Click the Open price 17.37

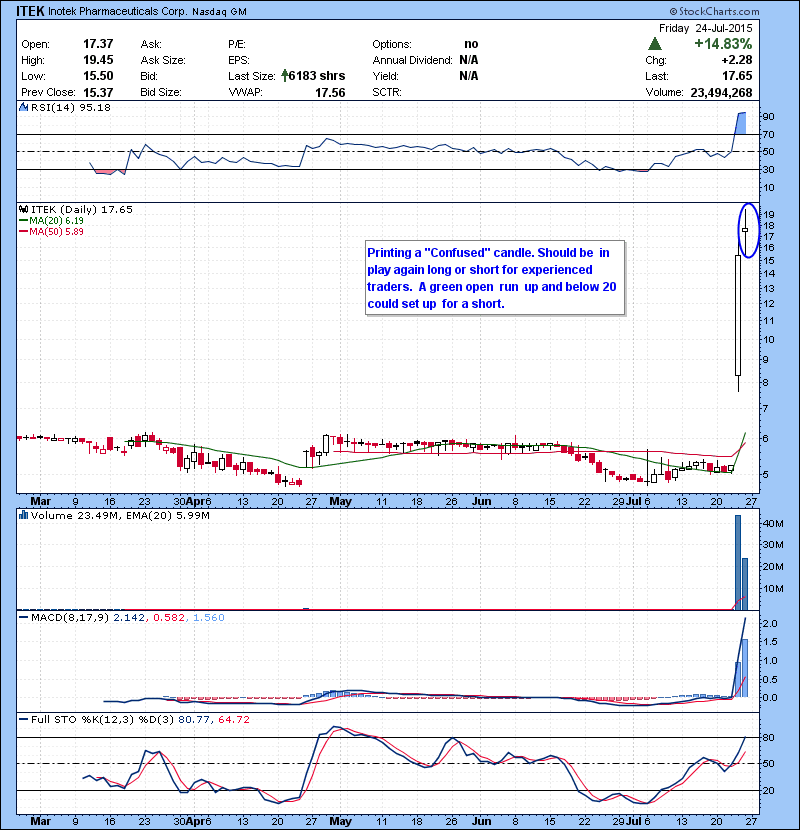pyautogui.click(x=98, y=44)
